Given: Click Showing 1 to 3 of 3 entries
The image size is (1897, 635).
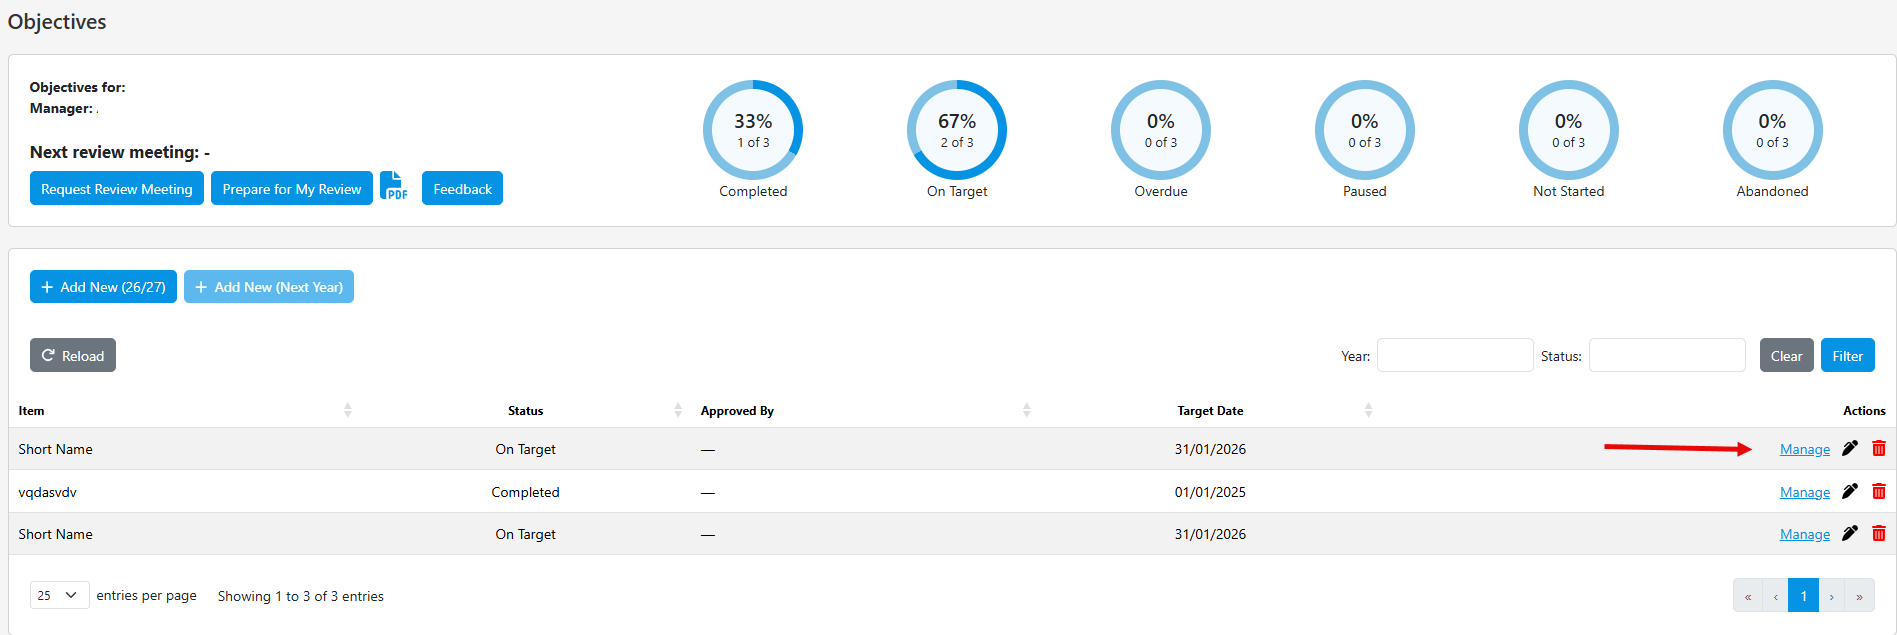Looking at the screenshot, I should click(301, 596).
